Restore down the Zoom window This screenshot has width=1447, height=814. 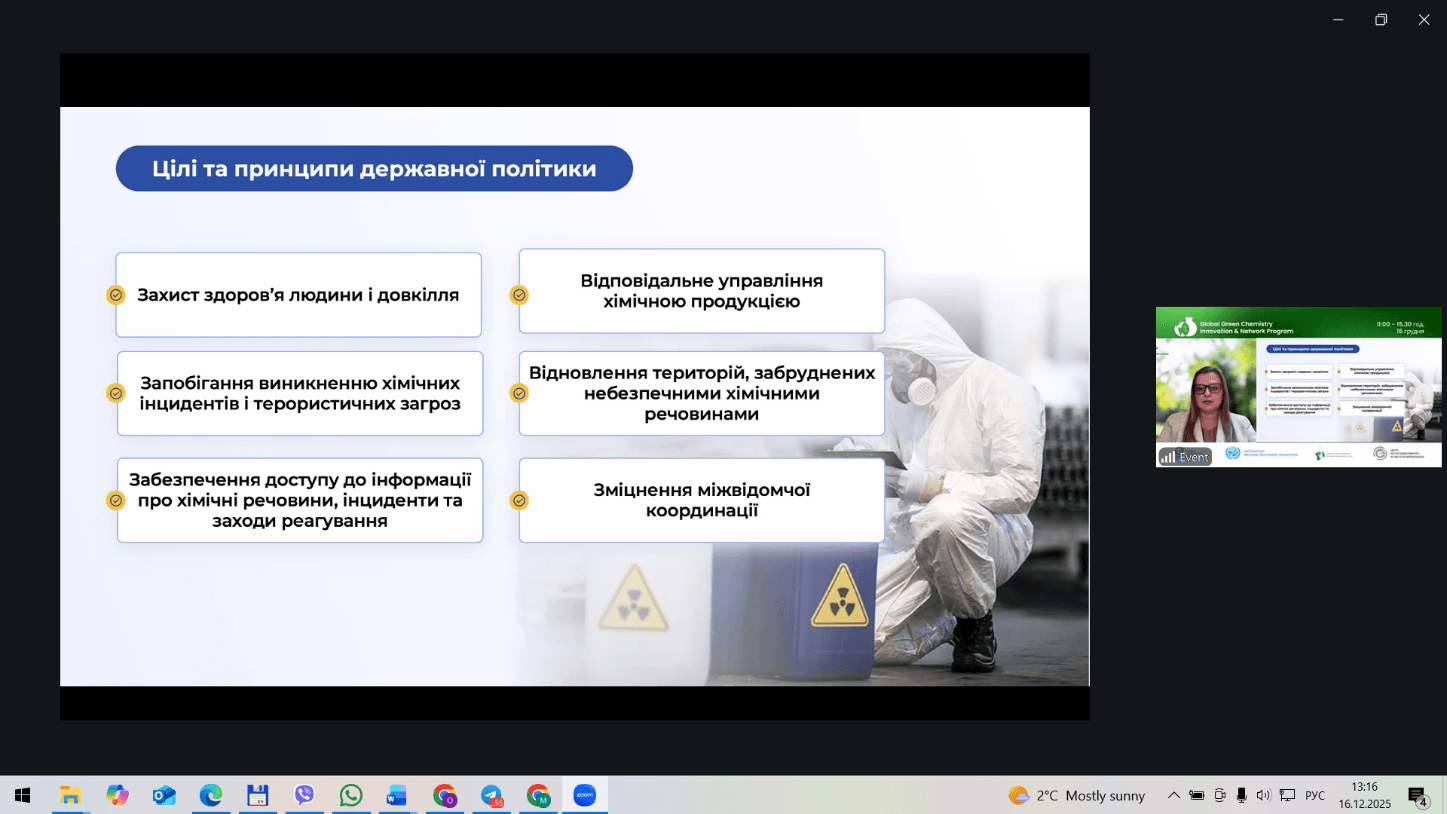[x=1381, y=20]
